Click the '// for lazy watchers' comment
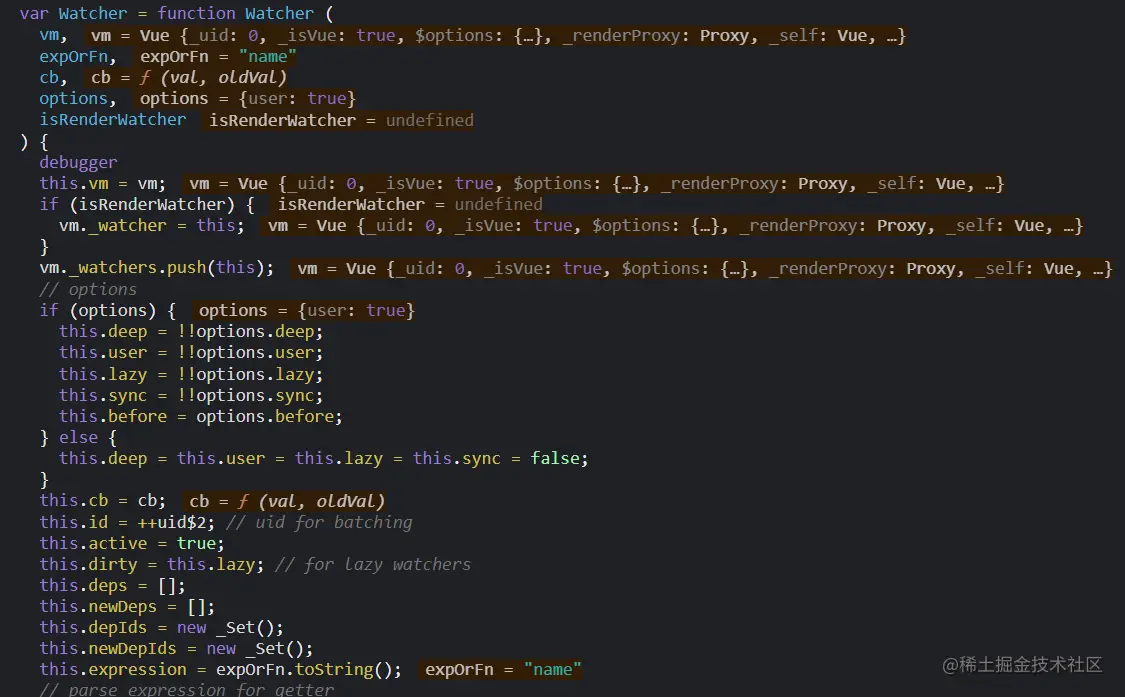 pyautogui.click(x=373, y=564)
